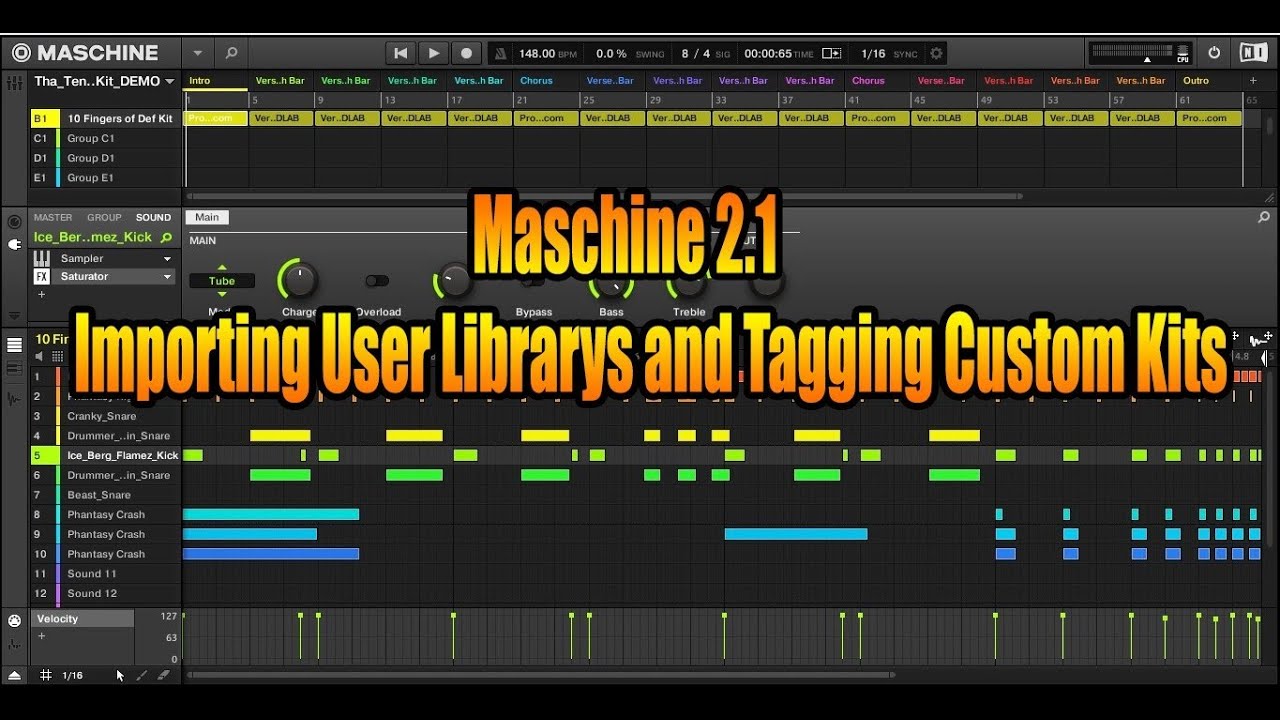Select the Beast_Snare sound row
The height and width of the screenshot is (720, 1280).
(106, 495)
